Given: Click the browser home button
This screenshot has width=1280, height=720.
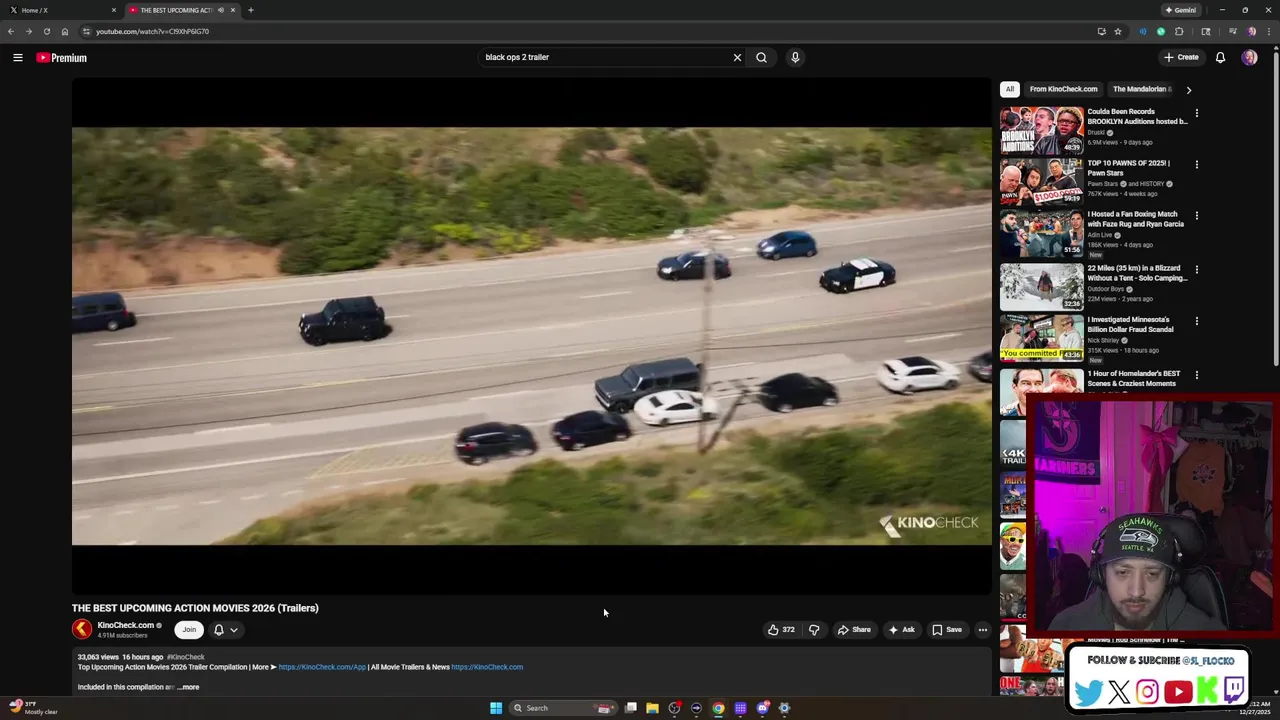Looking at the screenshot, I should pos(65,31).
